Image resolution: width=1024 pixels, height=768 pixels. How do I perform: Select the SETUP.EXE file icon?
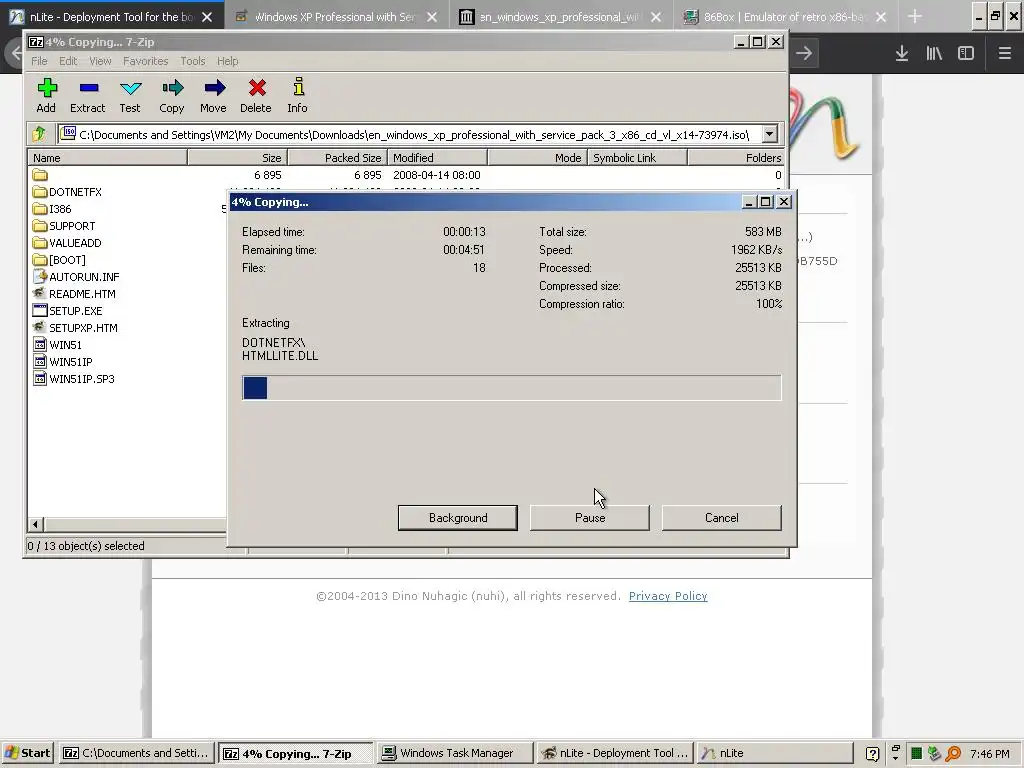[40, 311]
